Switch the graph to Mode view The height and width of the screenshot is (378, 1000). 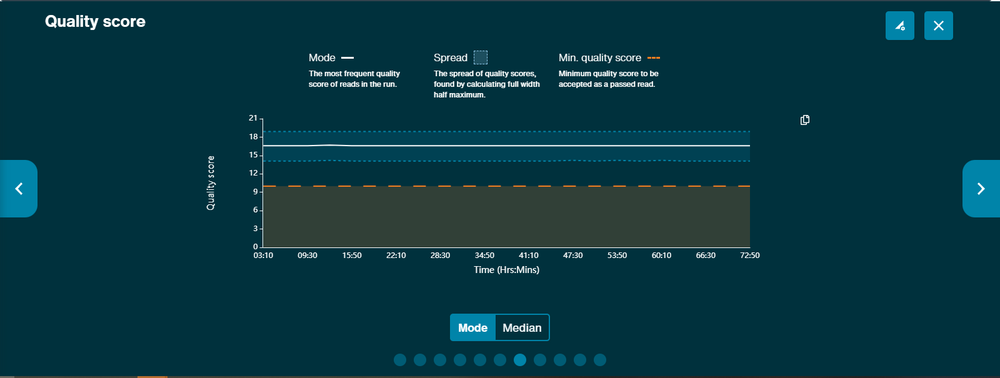[x=473, y=328]
